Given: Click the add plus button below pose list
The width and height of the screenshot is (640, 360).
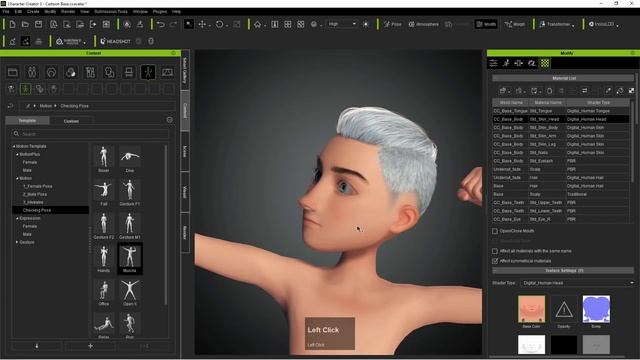Looking at the screenshot, I should coord(90,346).
